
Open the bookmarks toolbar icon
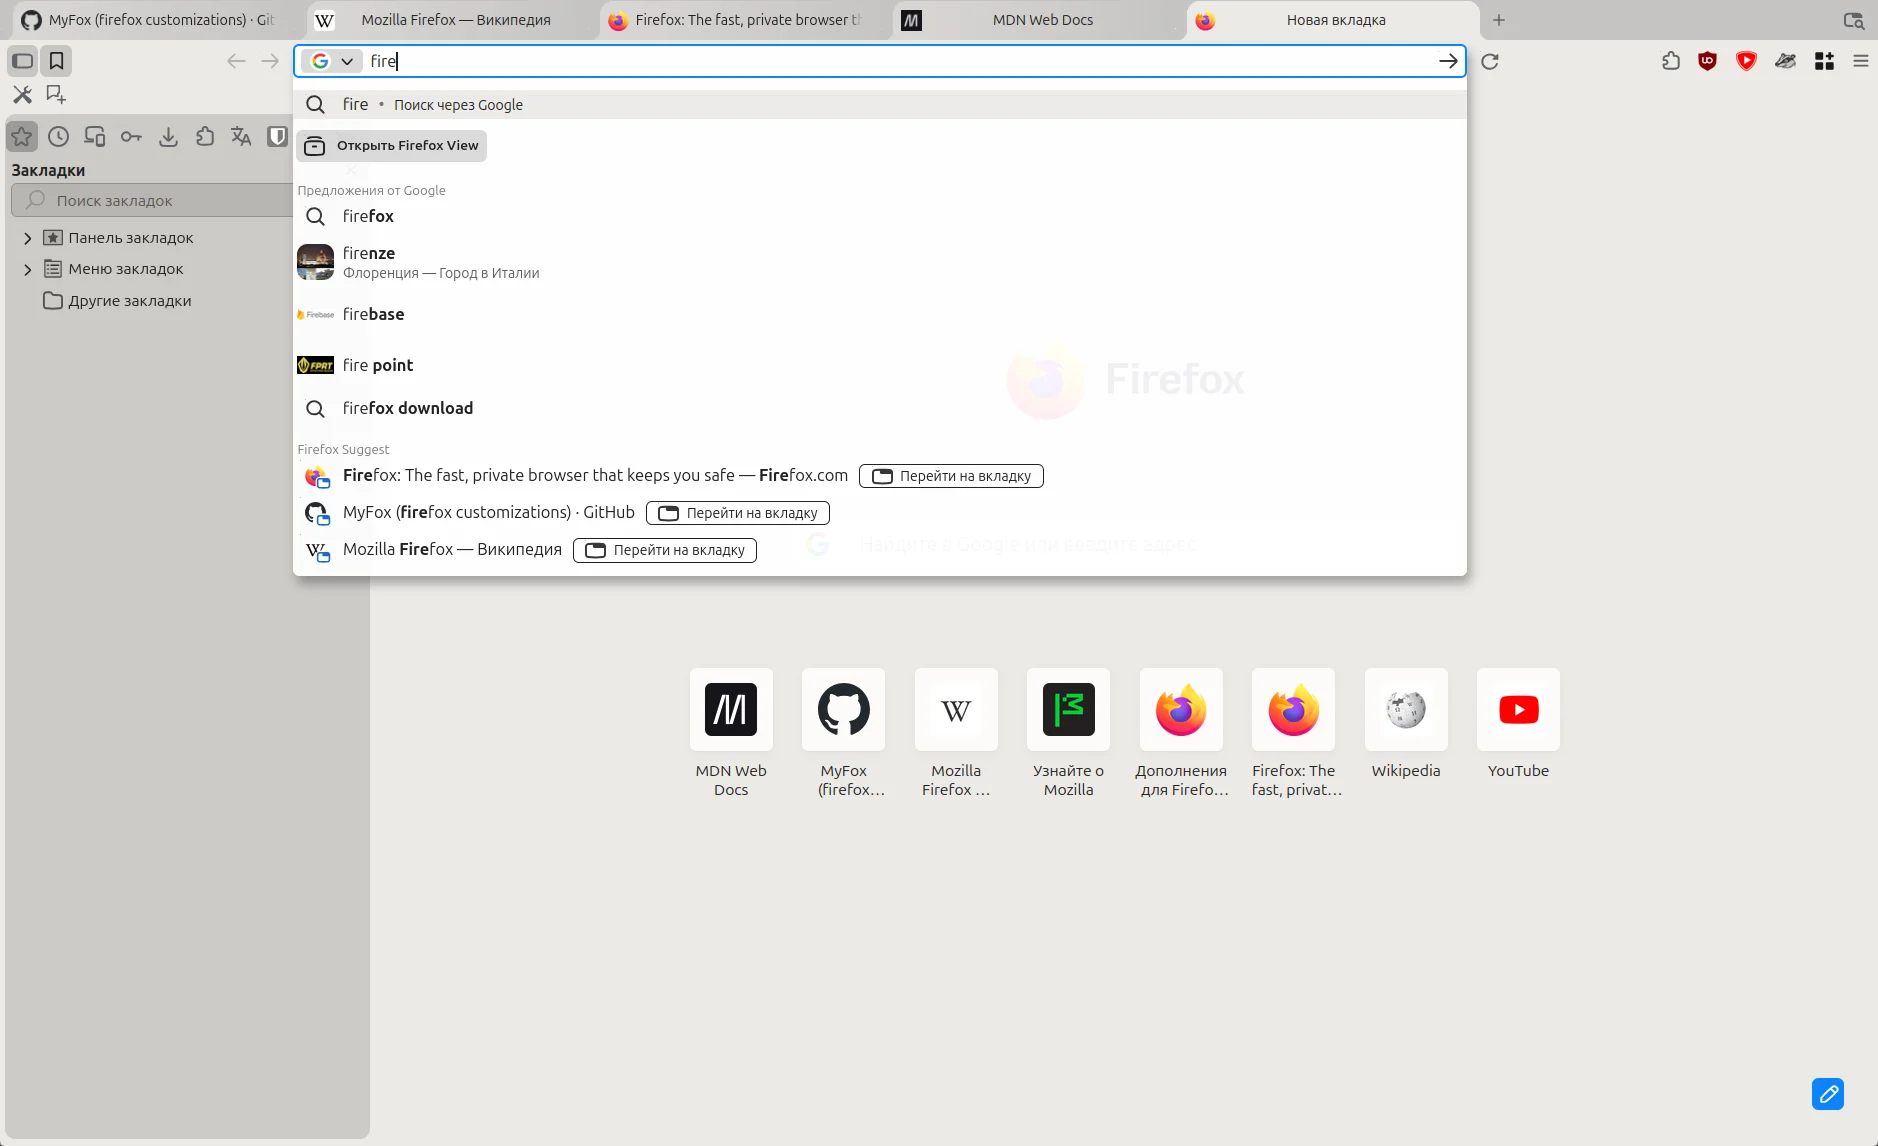click(x=57, y=61)
